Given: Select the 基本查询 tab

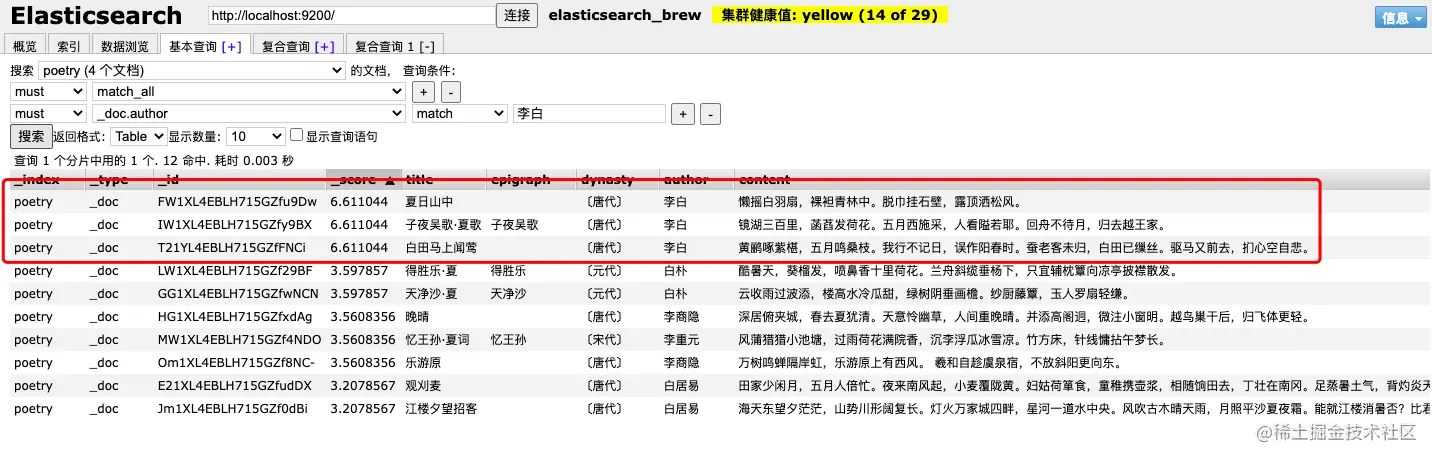Looking at the screenshot, I should pyautogui.click(x=205, y=46).
